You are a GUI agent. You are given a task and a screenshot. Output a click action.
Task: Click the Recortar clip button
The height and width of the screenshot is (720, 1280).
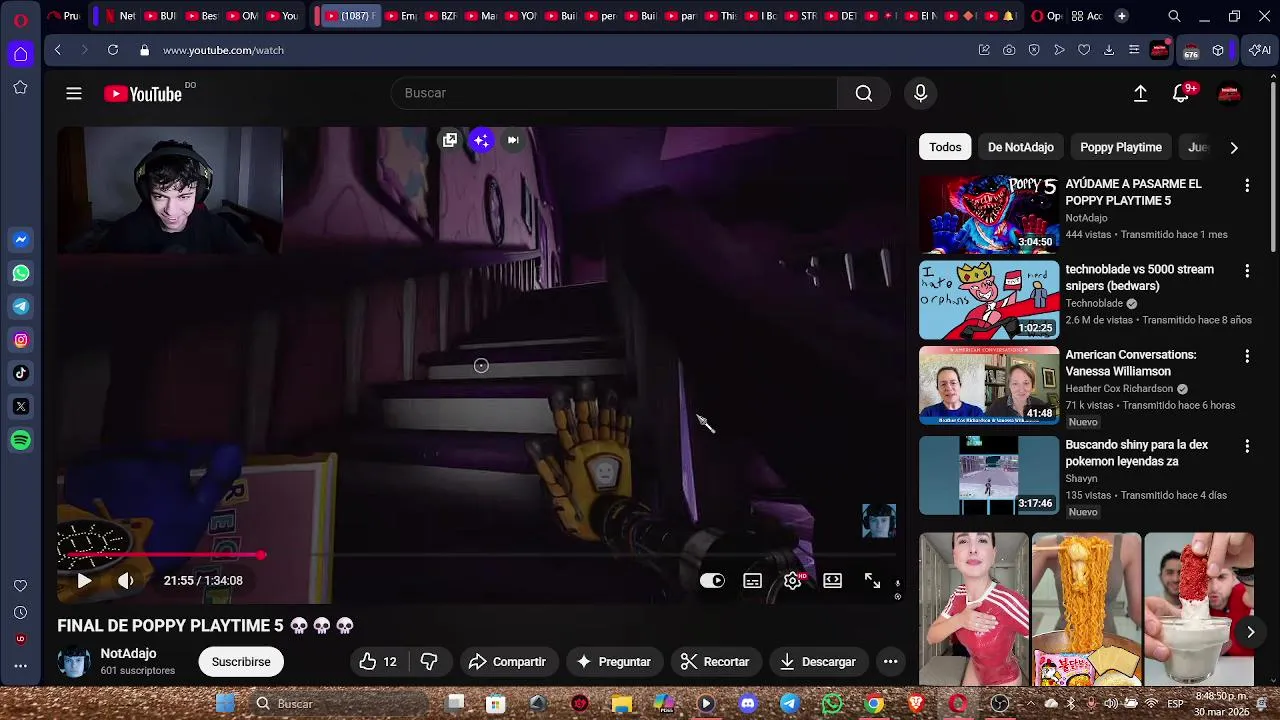click(x=715, y=662)
